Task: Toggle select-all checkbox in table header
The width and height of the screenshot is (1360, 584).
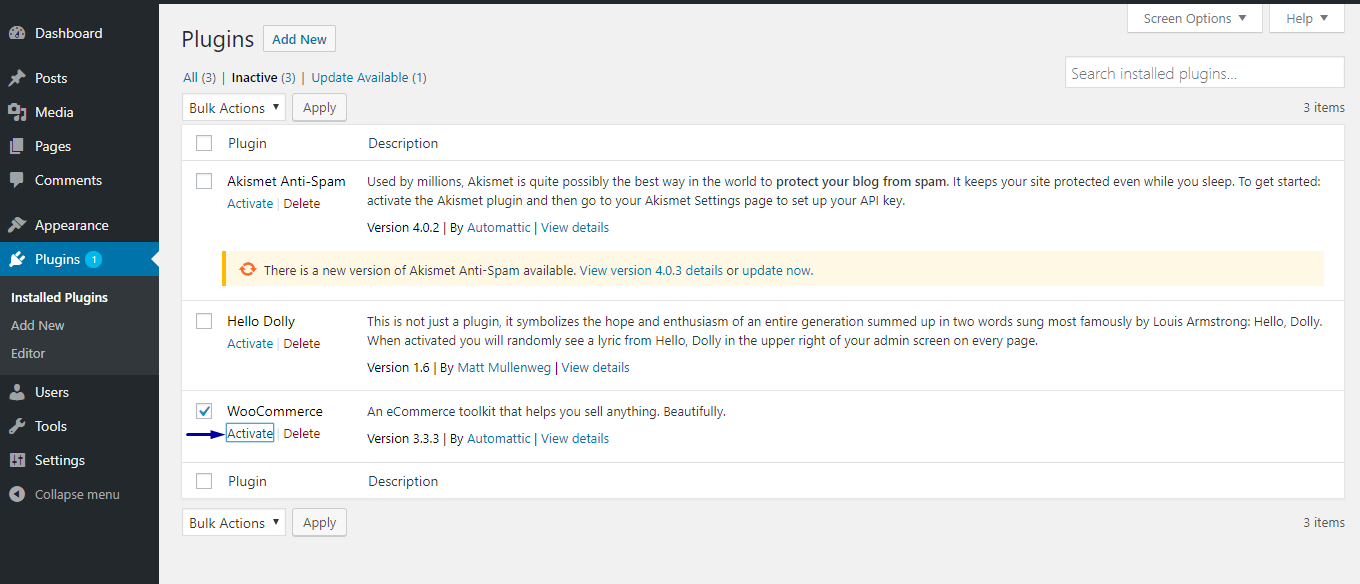Action: point(204,143)
